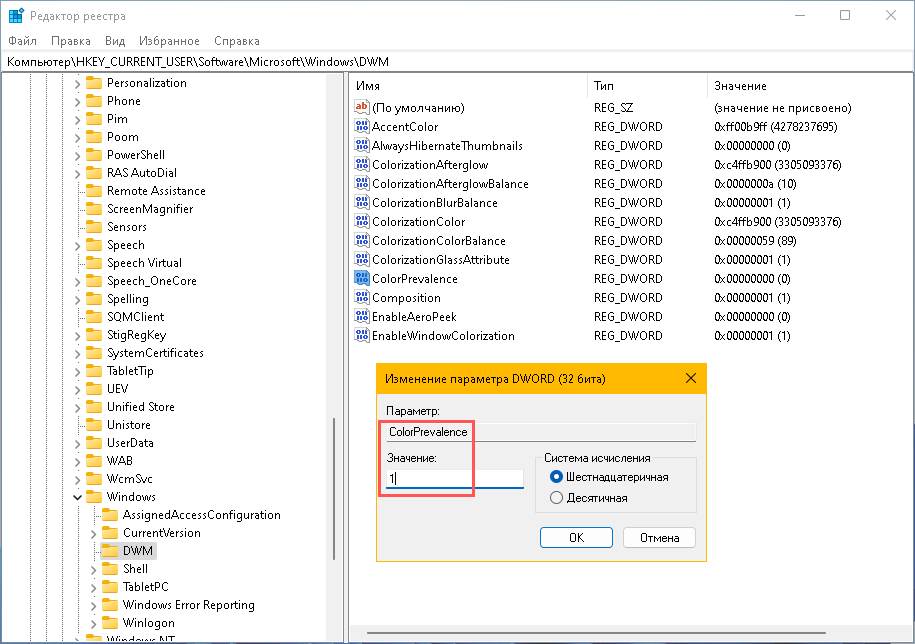Click the PowerShell folder icon
This screenshot has height=644, width=915.
coord(94,155)
